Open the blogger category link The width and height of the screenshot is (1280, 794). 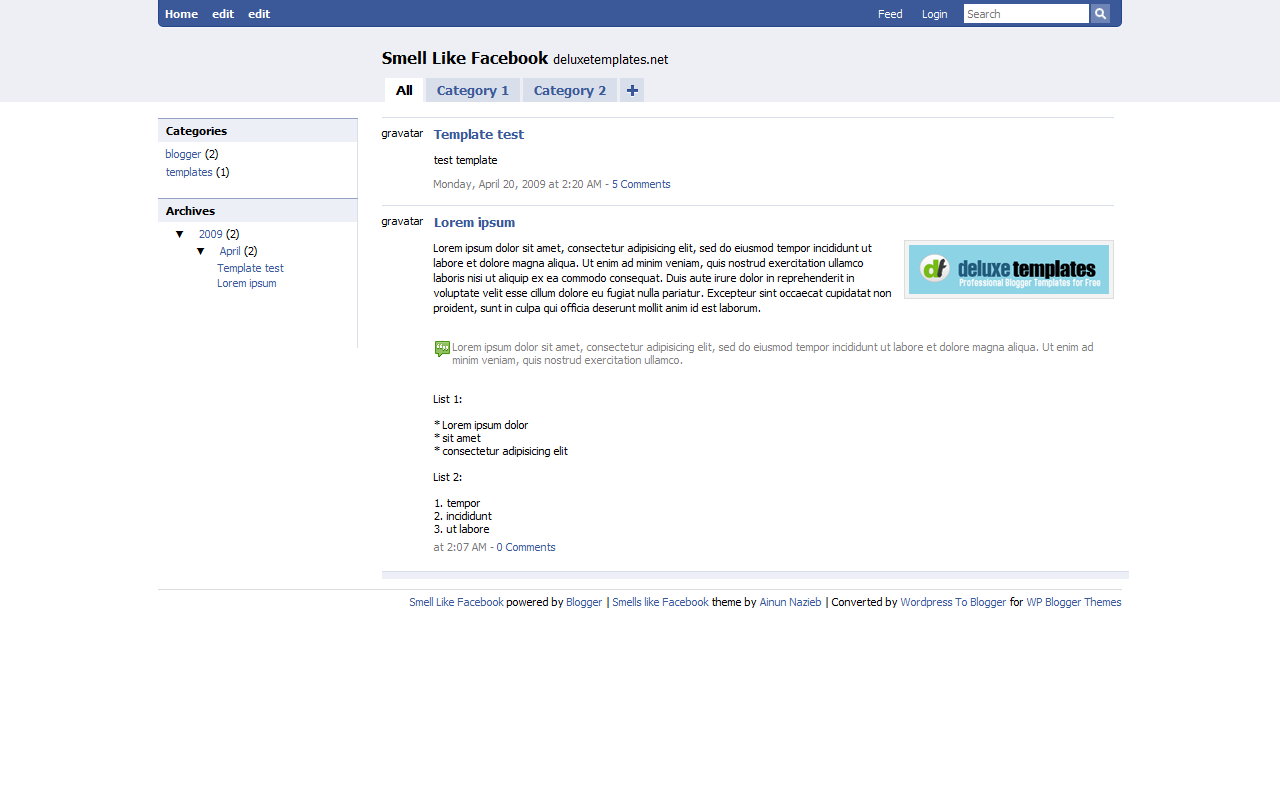[183, 154]
